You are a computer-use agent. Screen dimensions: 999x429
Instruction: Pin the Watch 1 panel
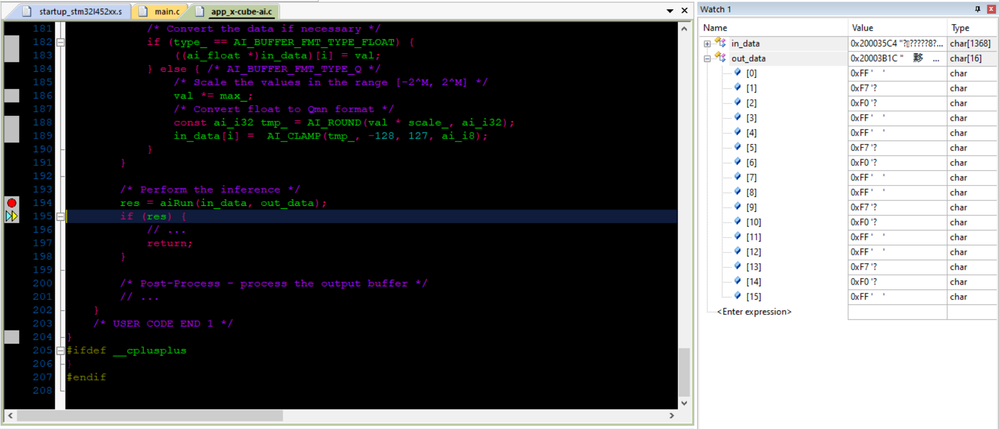(x=978, y=9)
